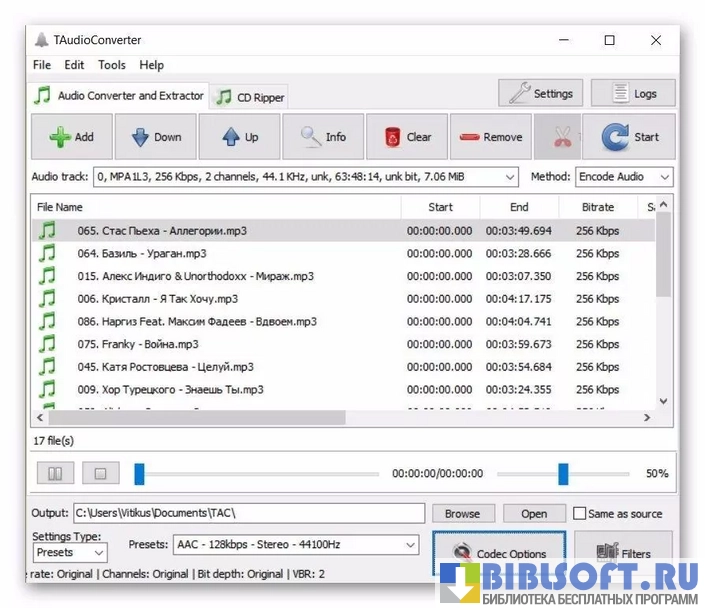Open the Tools menu
Screen dimensions: 705x608
[112, 65]
